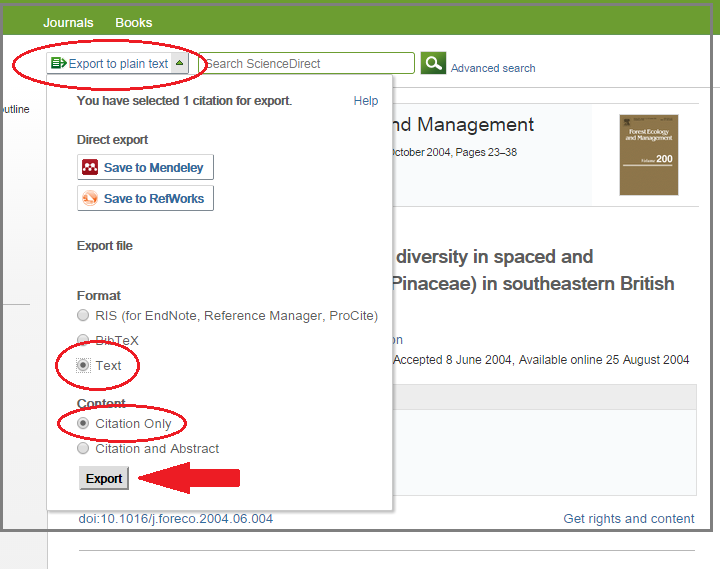Click the Export to plain text label

click(x=118, y=63)
